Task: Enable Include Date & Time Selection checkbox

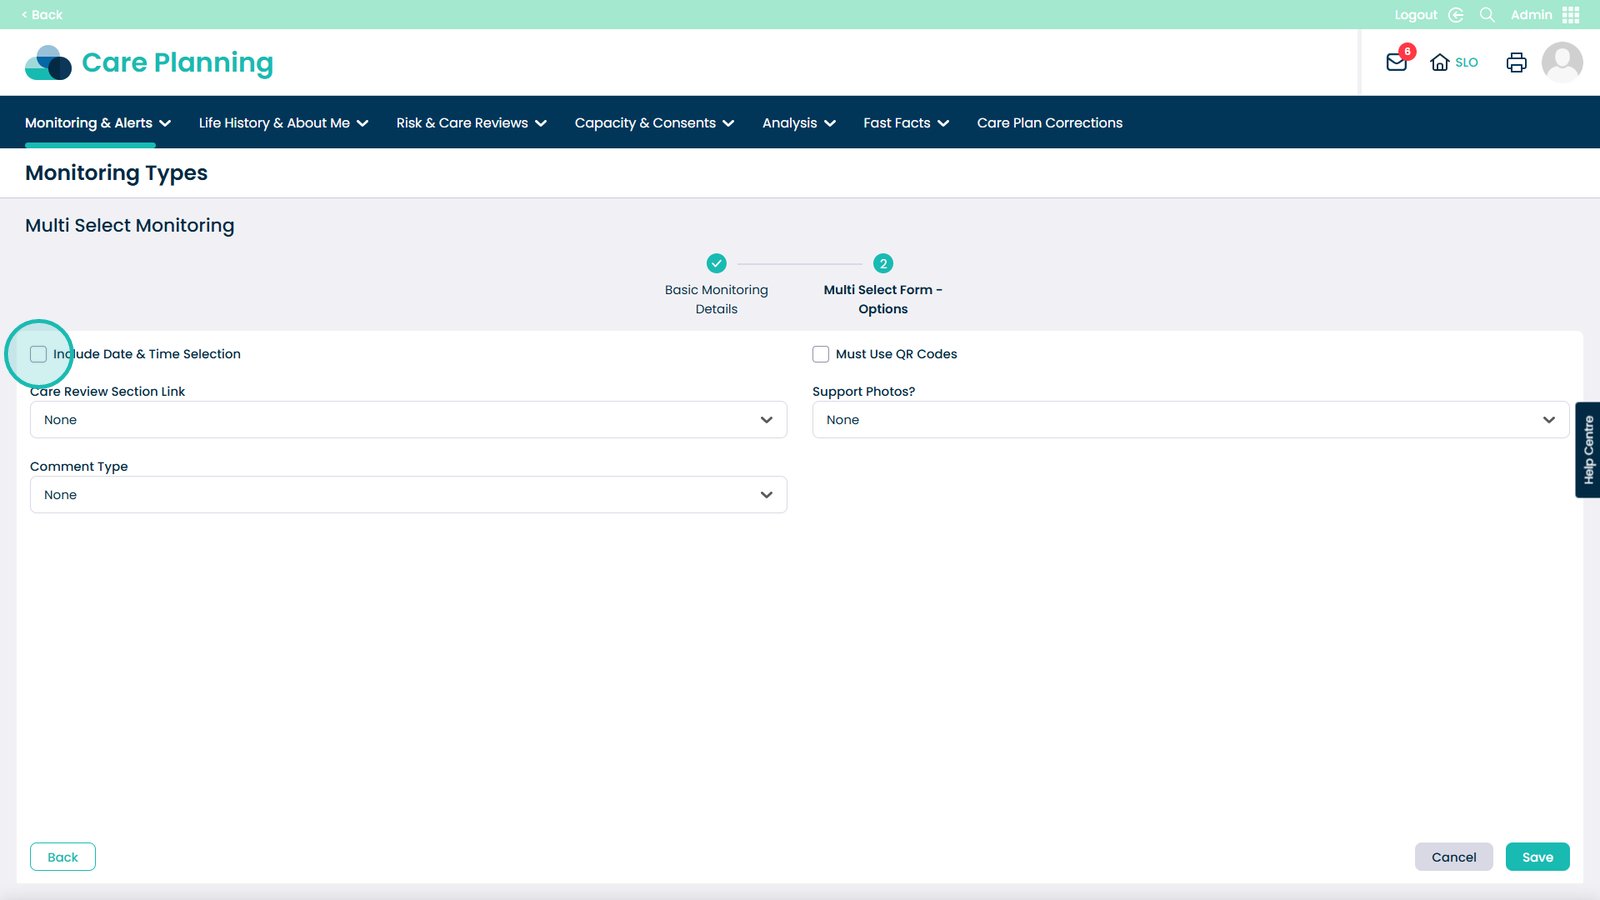Action: [x=39, y=354]
